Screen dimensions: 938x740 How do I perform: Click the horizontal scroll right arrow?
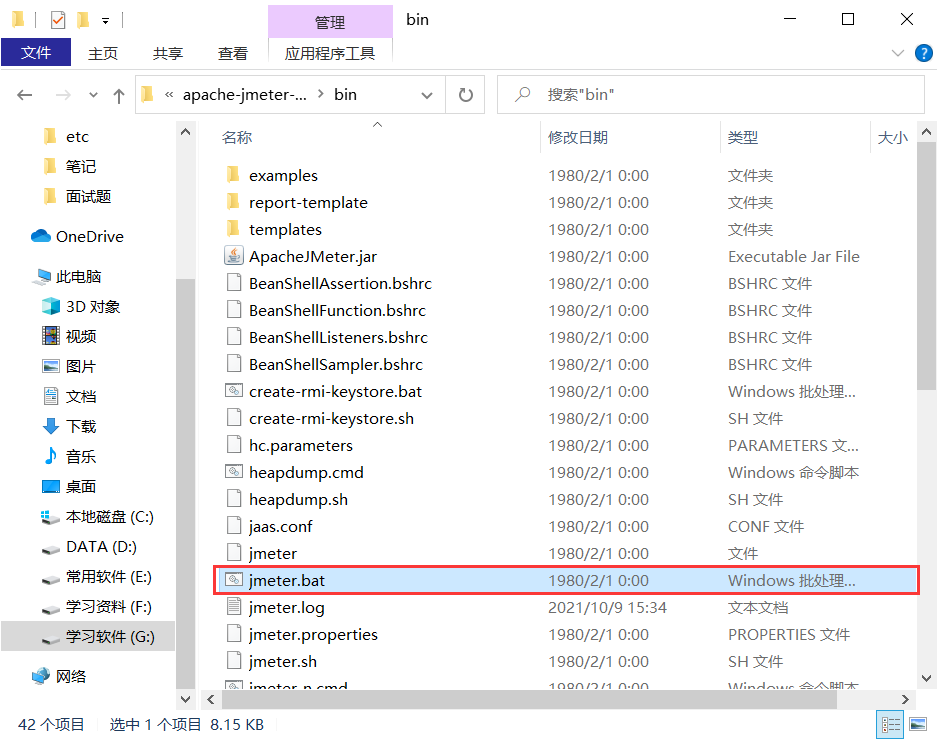(x=905, y=699)
